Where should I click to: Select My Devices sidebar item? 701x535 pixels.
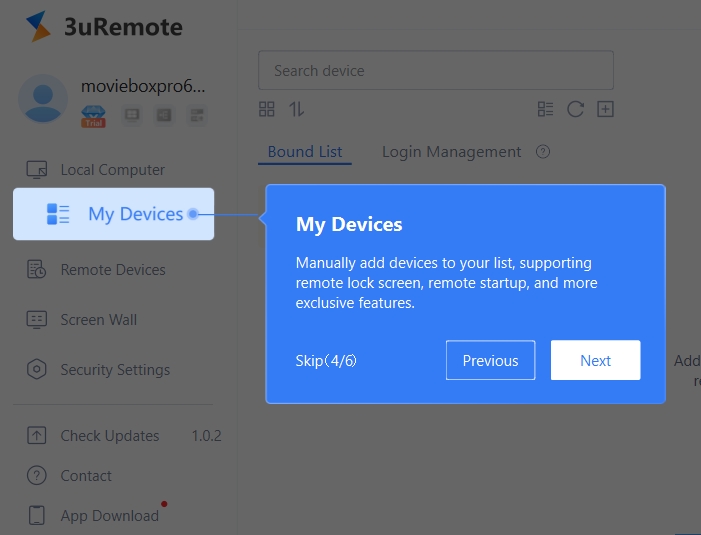click(114, 214)
